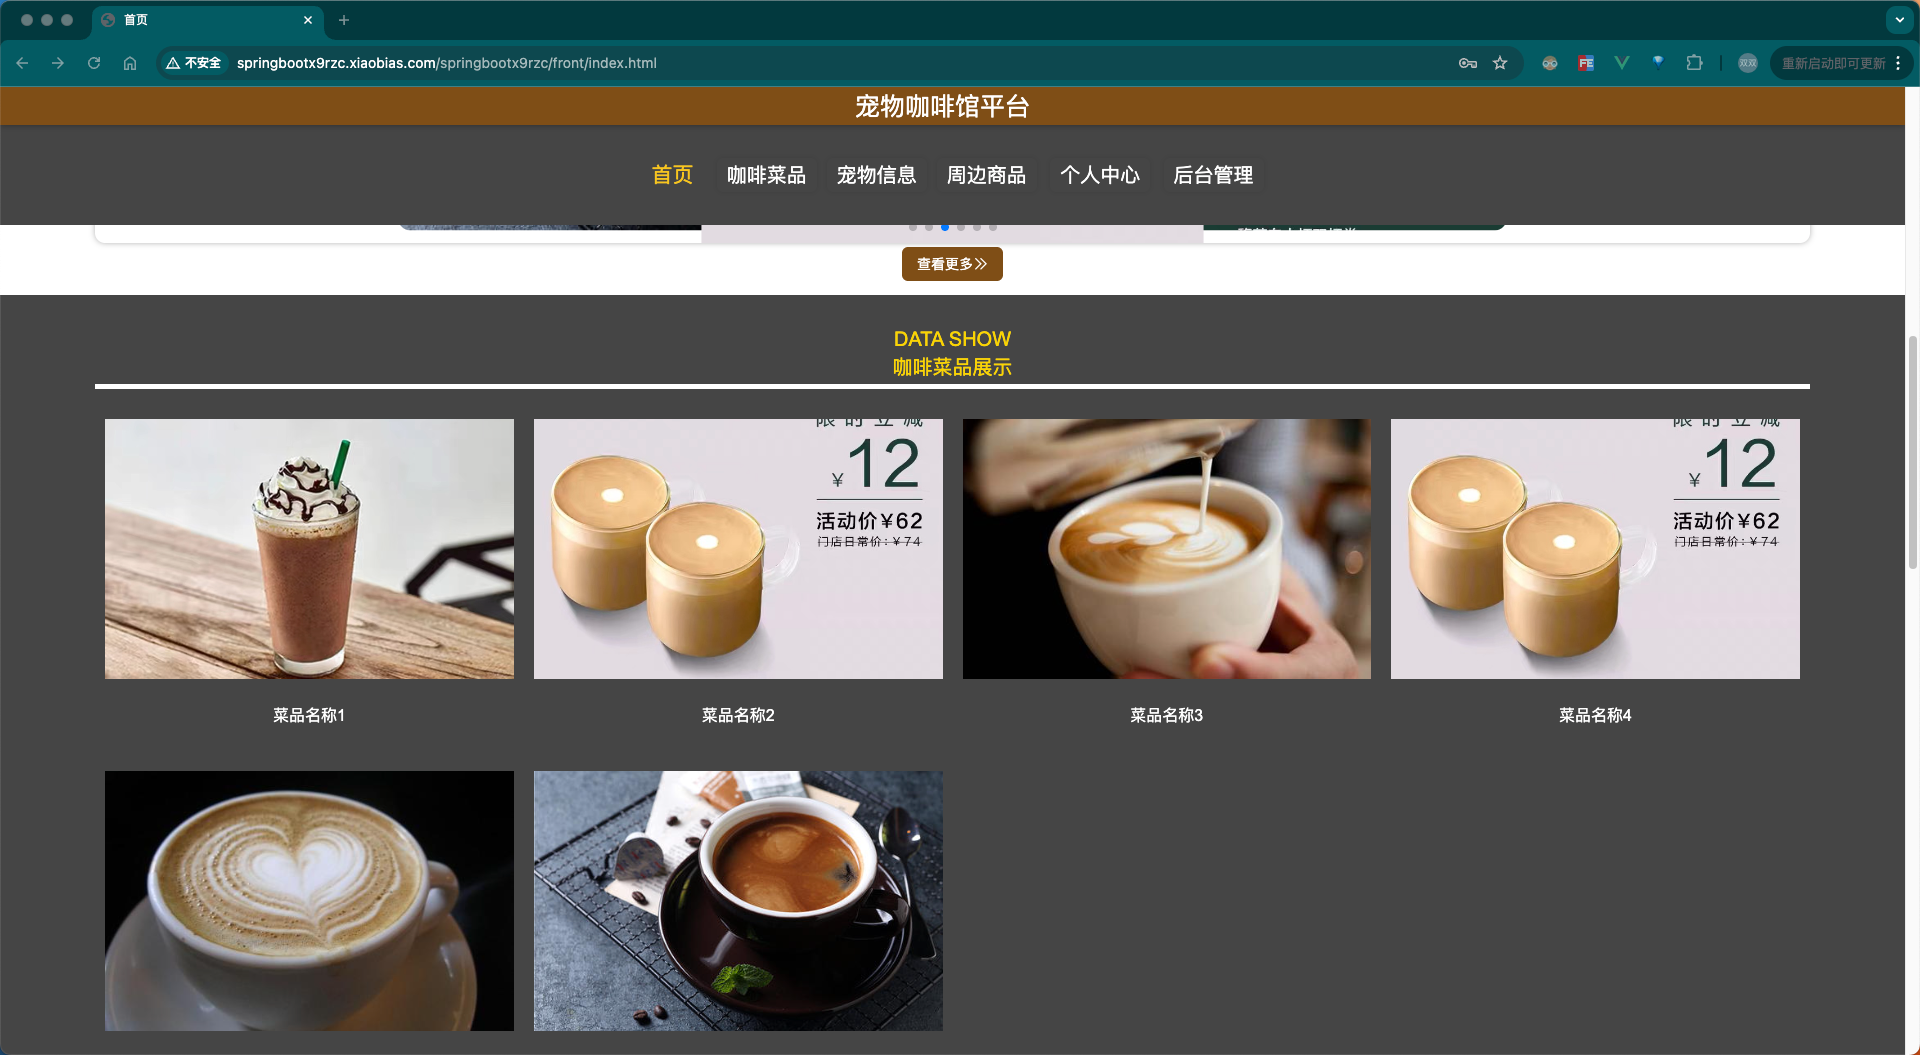The image size is (1920, 1055).
Task: Open Chrome three-dot menu
Action: click(1898, 63)
